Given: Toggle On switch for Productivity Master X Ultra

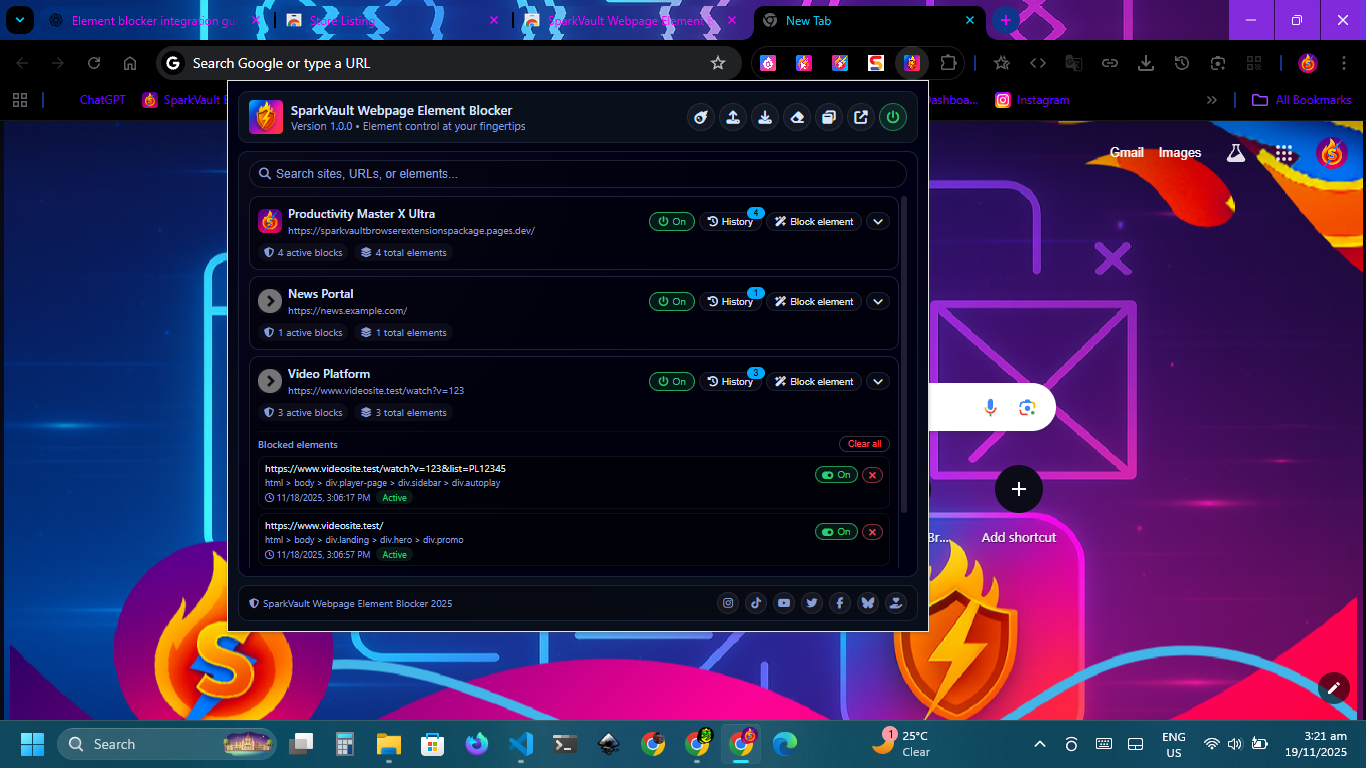Looking at the screenshot, I should [x=672, y=222].
